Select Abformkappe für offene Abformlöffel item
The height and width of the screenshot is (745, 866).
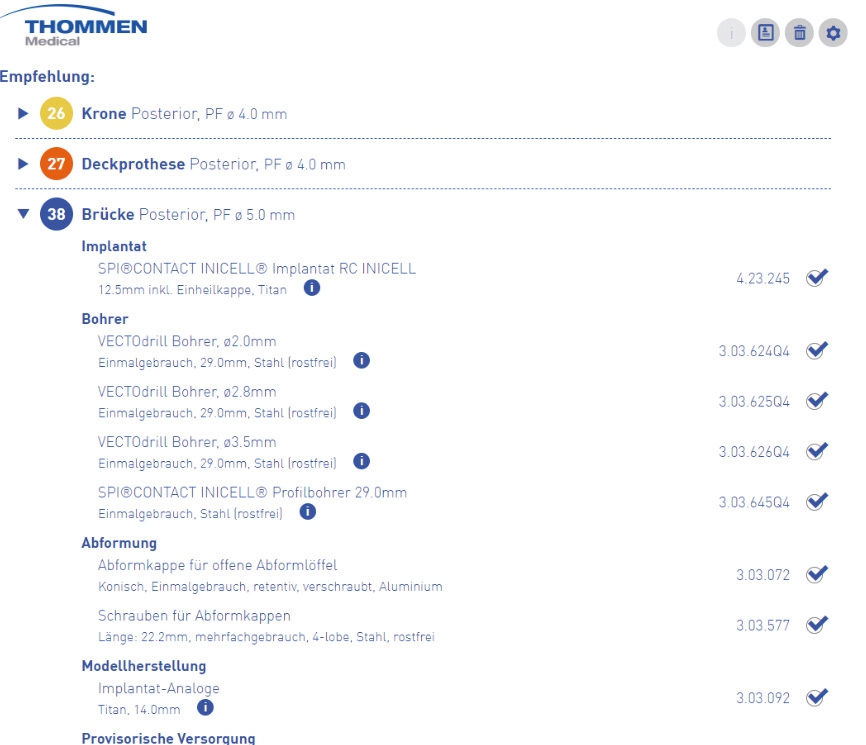pos(218,565)
